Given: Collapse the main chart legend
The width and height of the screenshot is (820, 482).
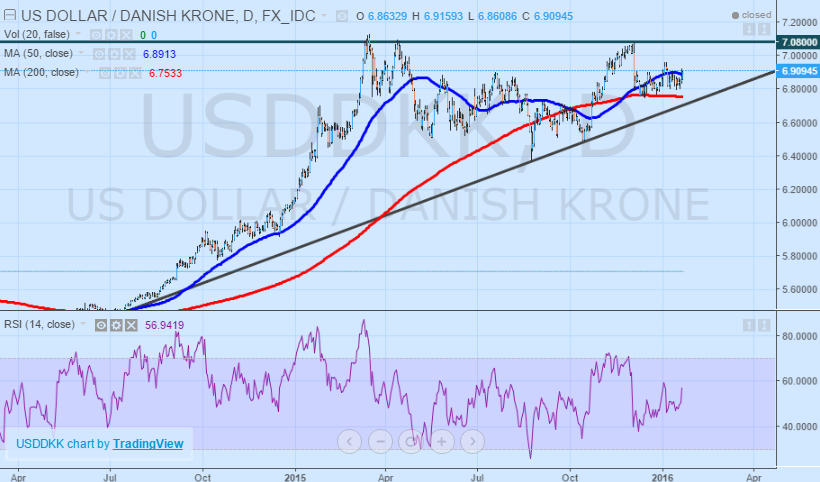Looking at the screenshot, I should [8, 17].
